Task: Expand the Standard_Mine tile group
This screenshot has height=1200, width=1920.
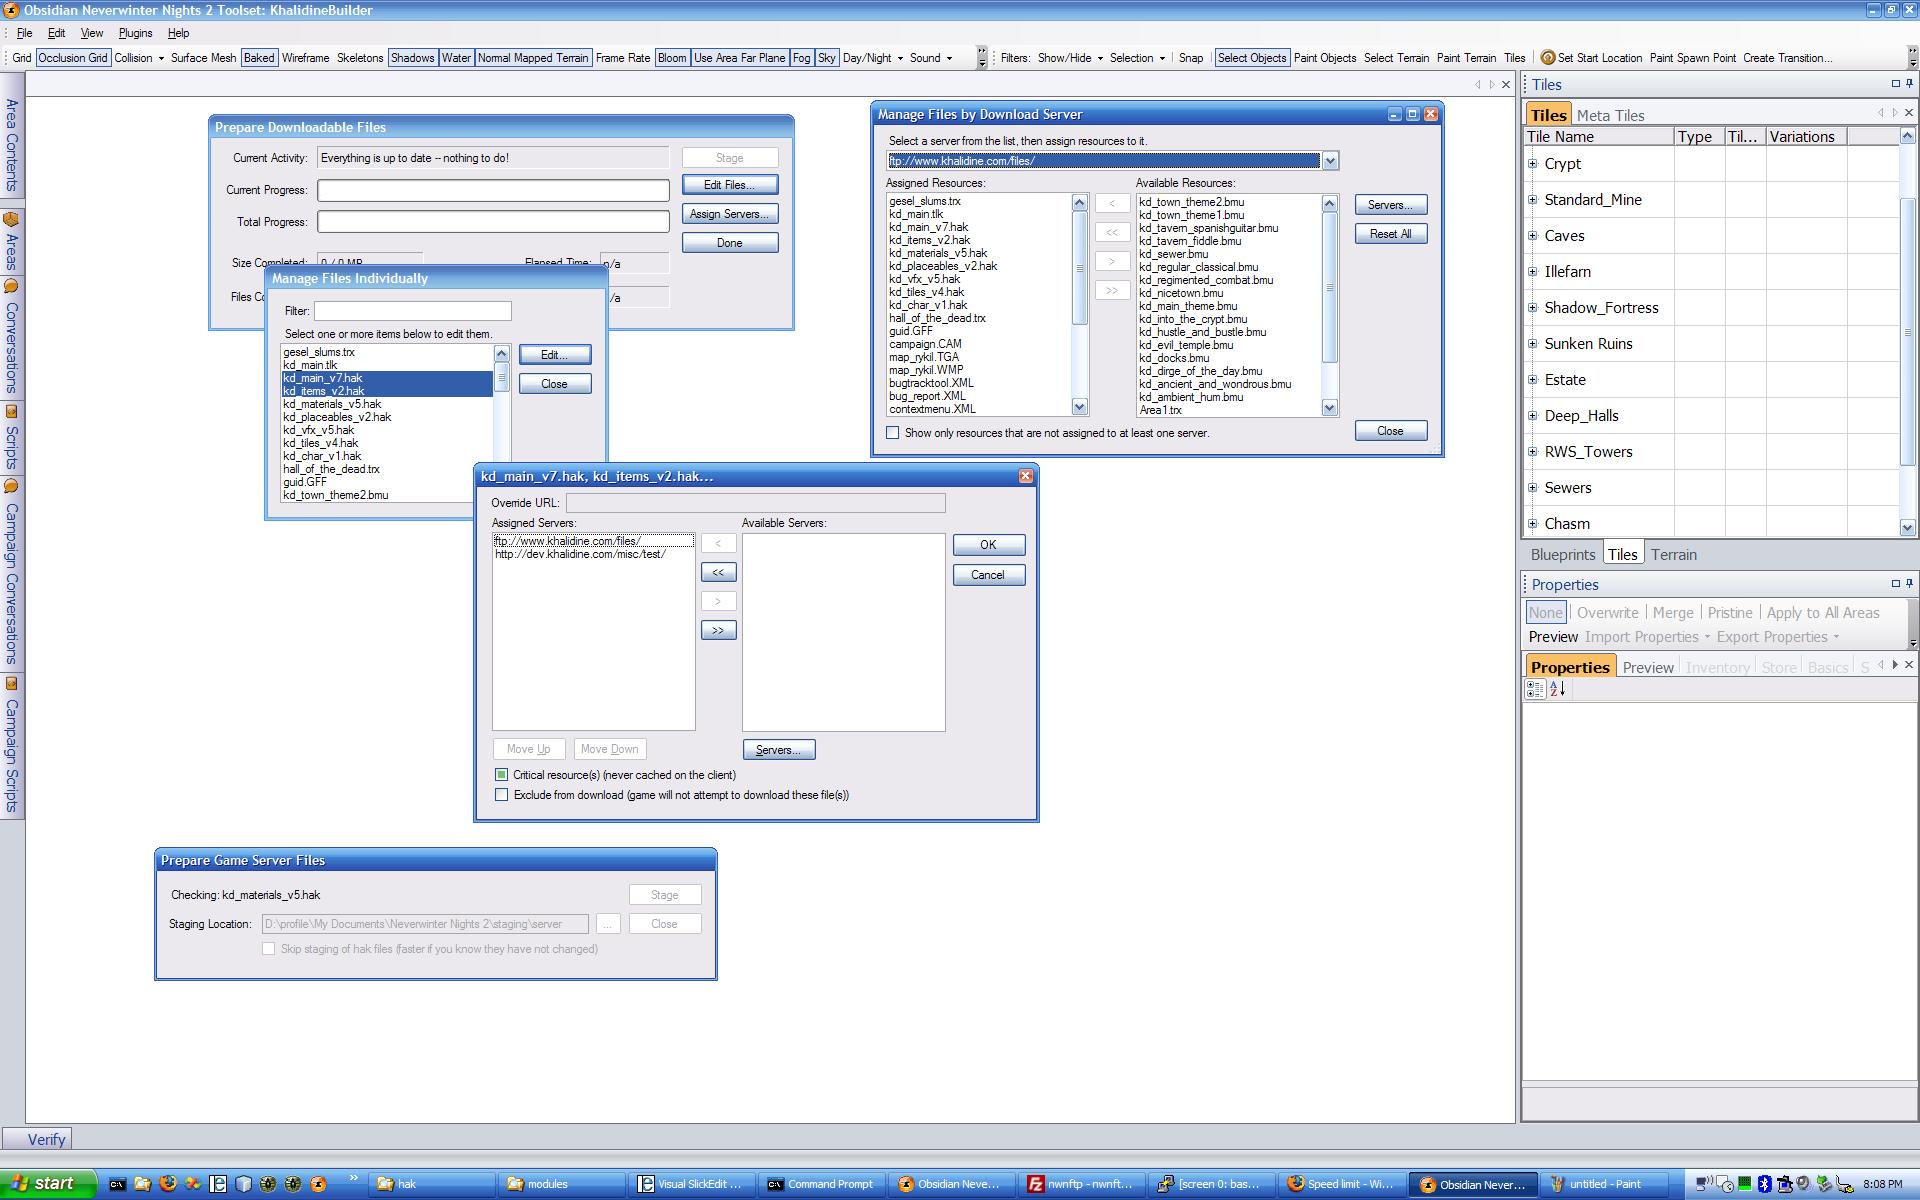Action: (x=1533, y=199)
